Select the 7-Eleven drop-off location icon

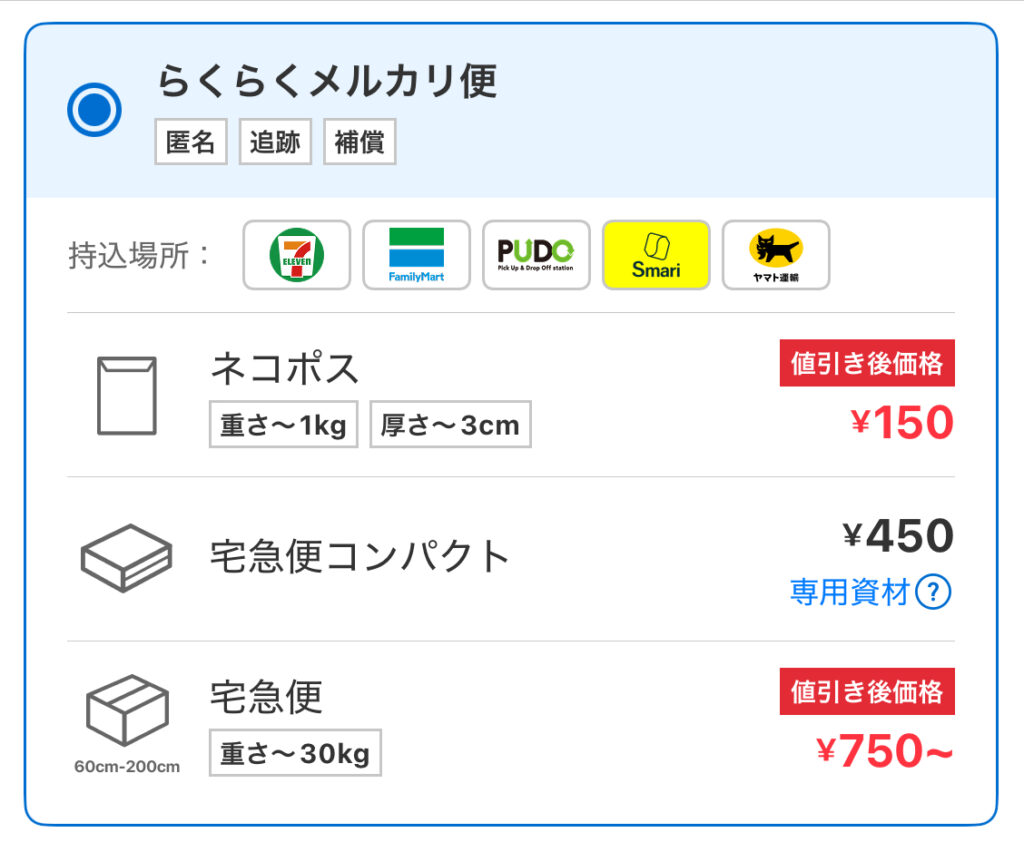tap(295, 255)
